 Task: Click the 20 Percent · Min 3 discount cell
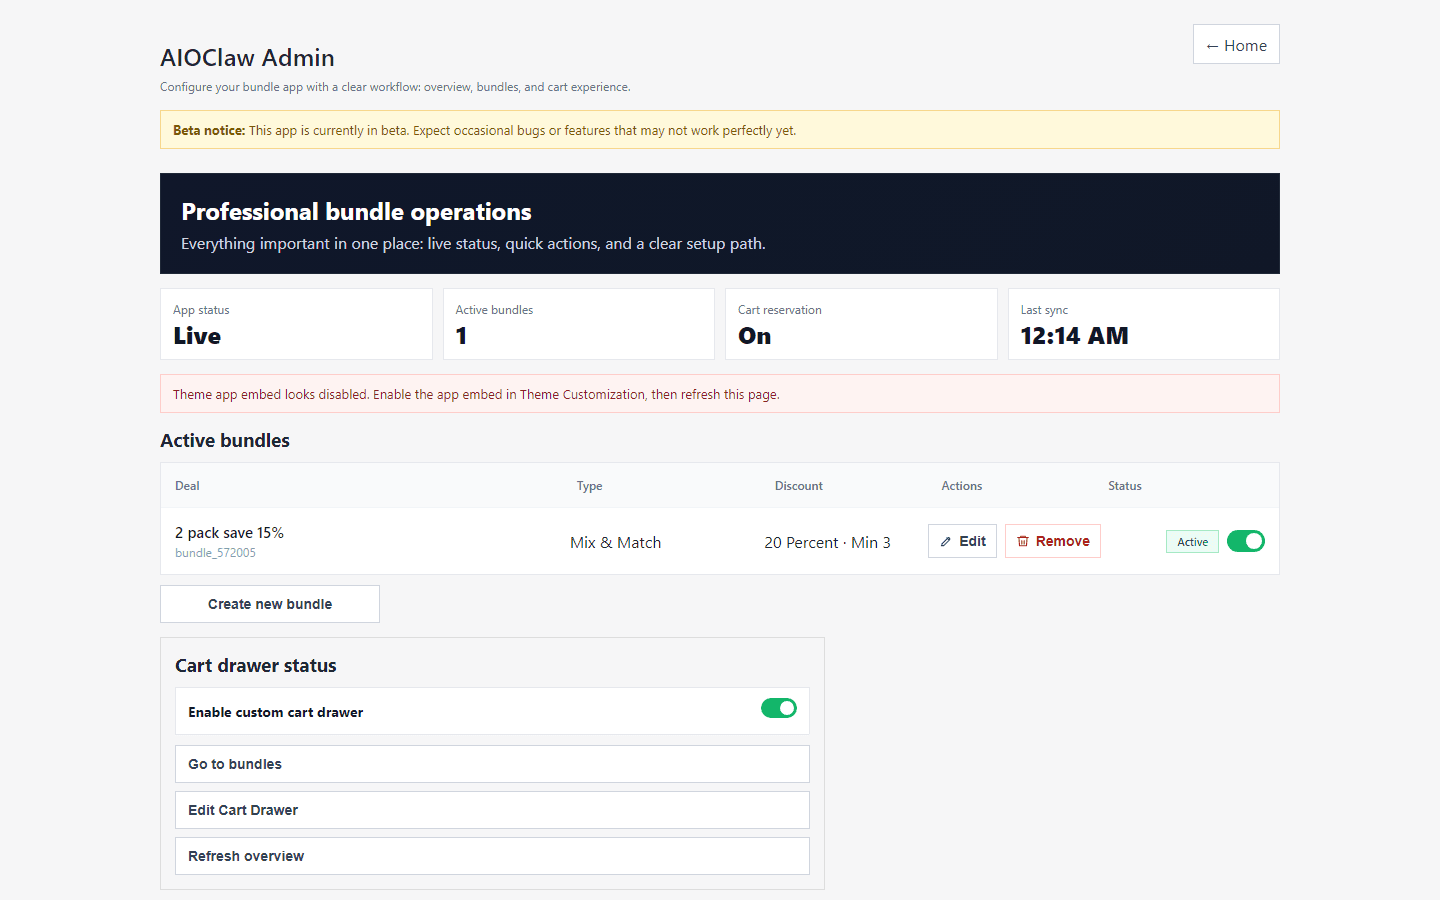tap(827, 542)
